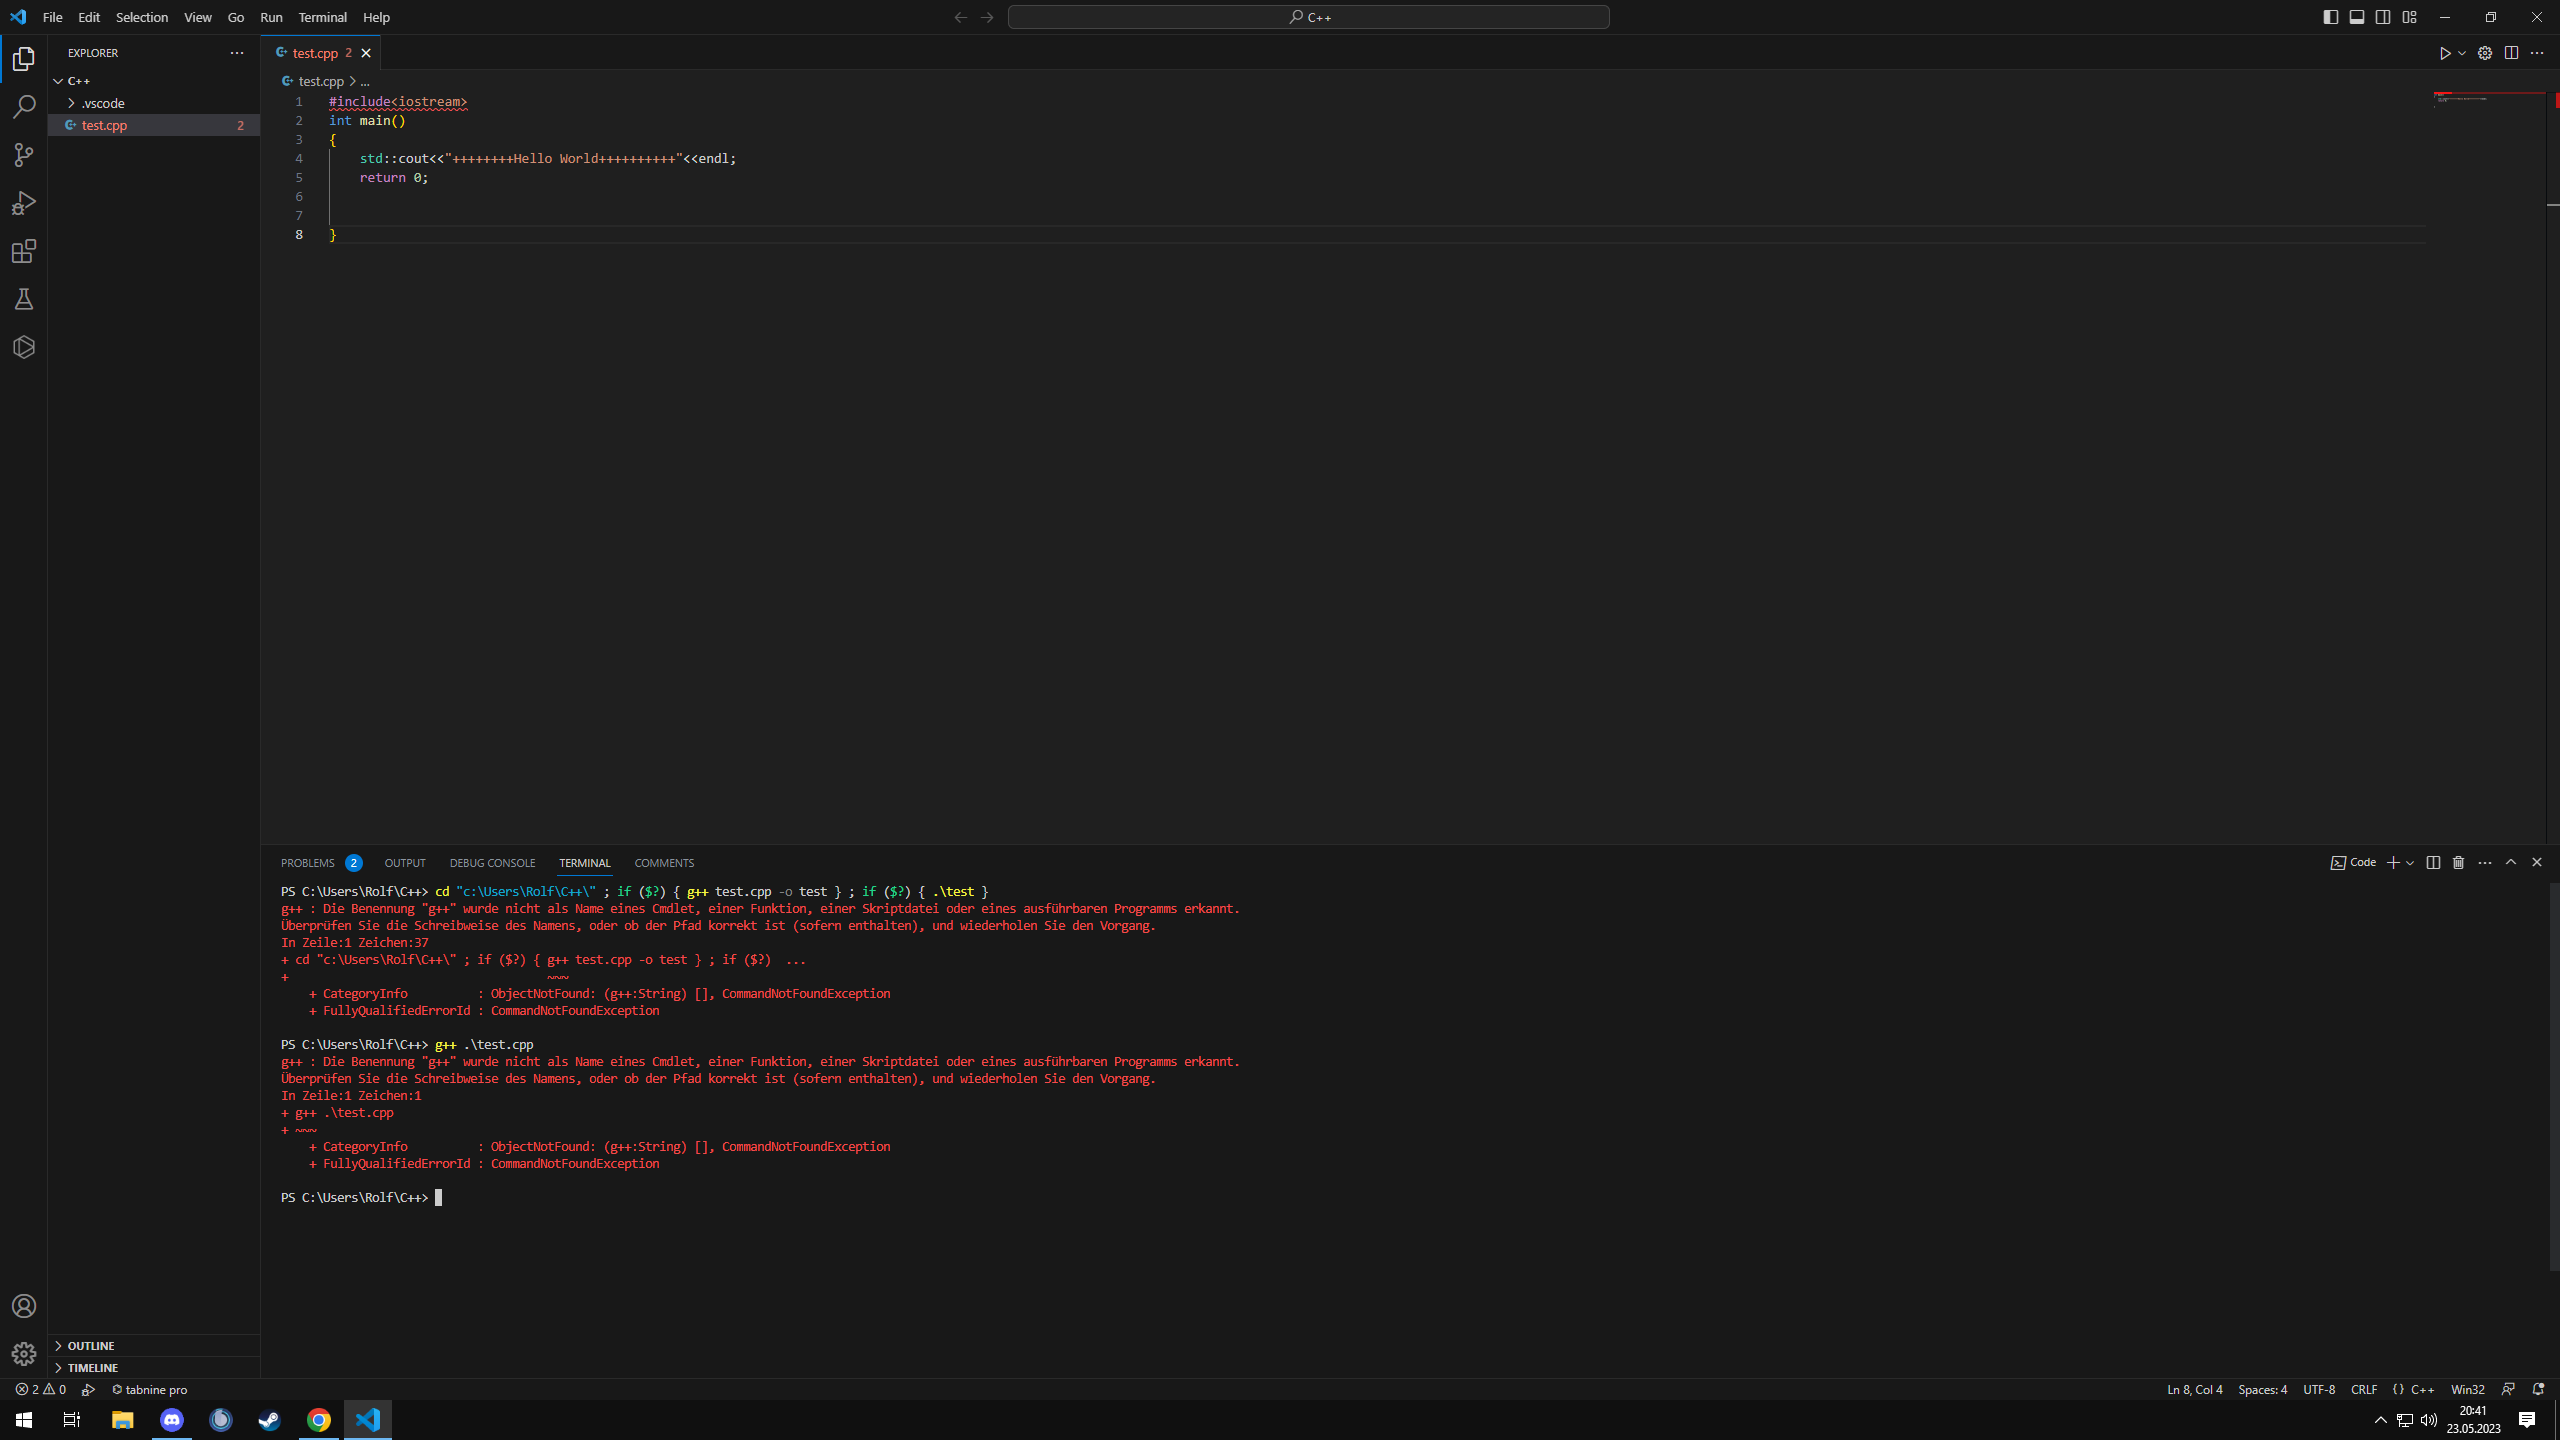
Task: Open the Accounts menu icon
Action: tap(24, 1306)
